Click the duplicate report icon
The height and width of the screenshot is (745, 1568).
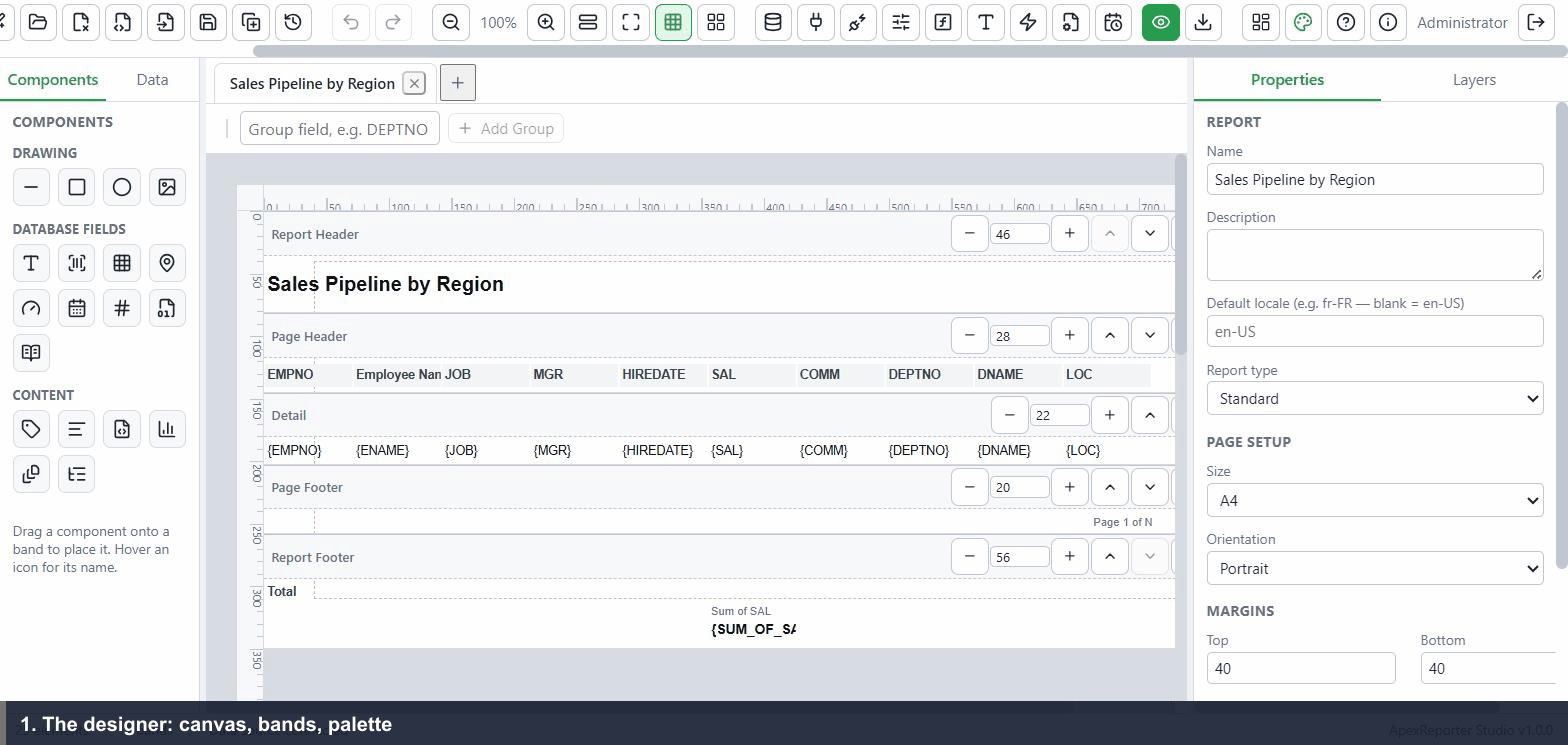251,22
